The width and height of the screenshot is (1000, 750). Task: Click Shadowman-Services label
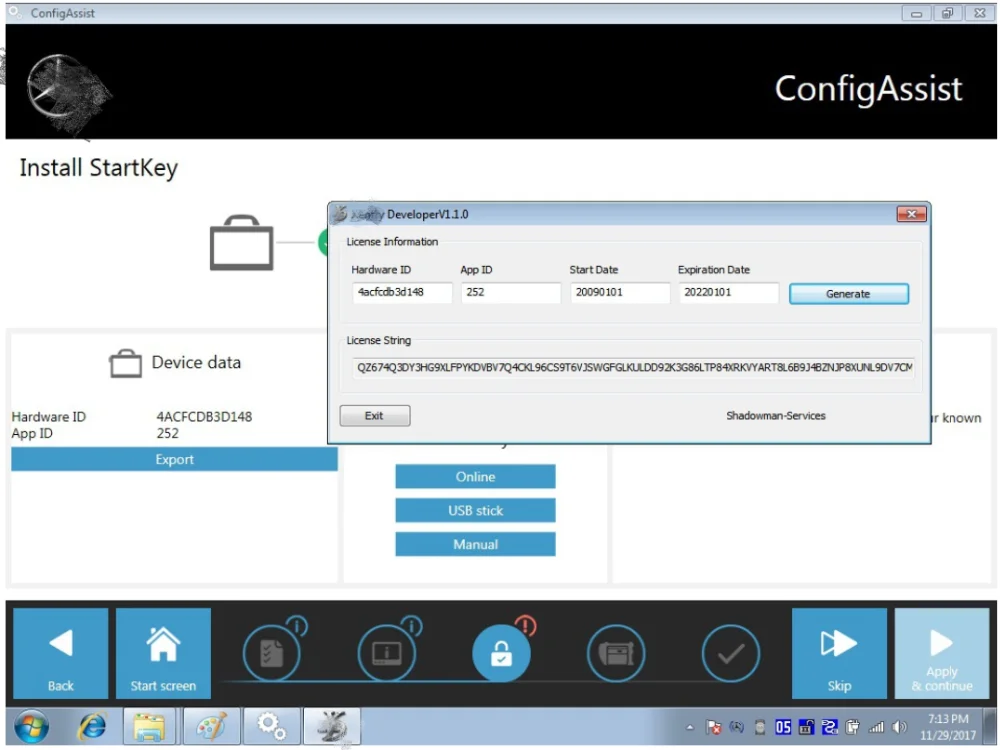[776, 416]
